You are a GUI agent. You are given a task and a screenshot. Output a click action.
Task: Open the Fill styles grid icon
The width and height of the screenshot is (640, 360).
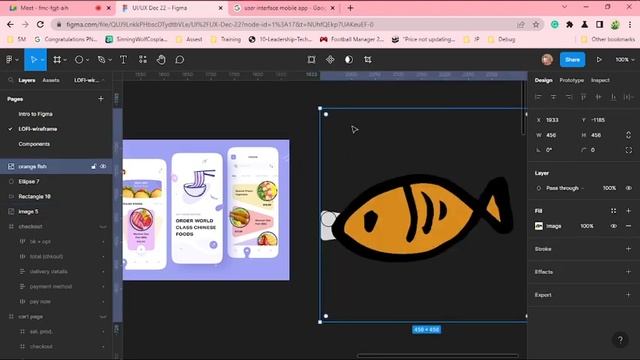click(x=613, y=211)
